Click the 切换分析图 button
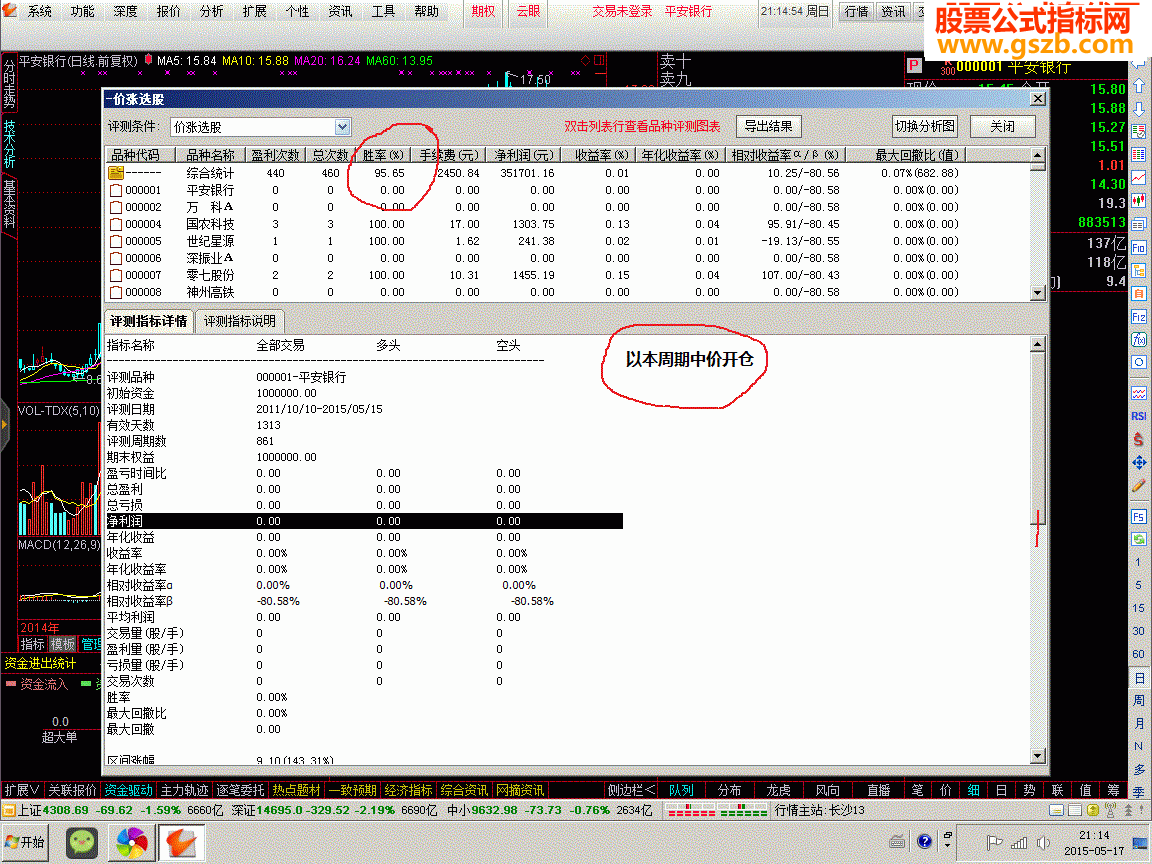The width and height of the screenshot is (1152, 864). tap(924, 126)
